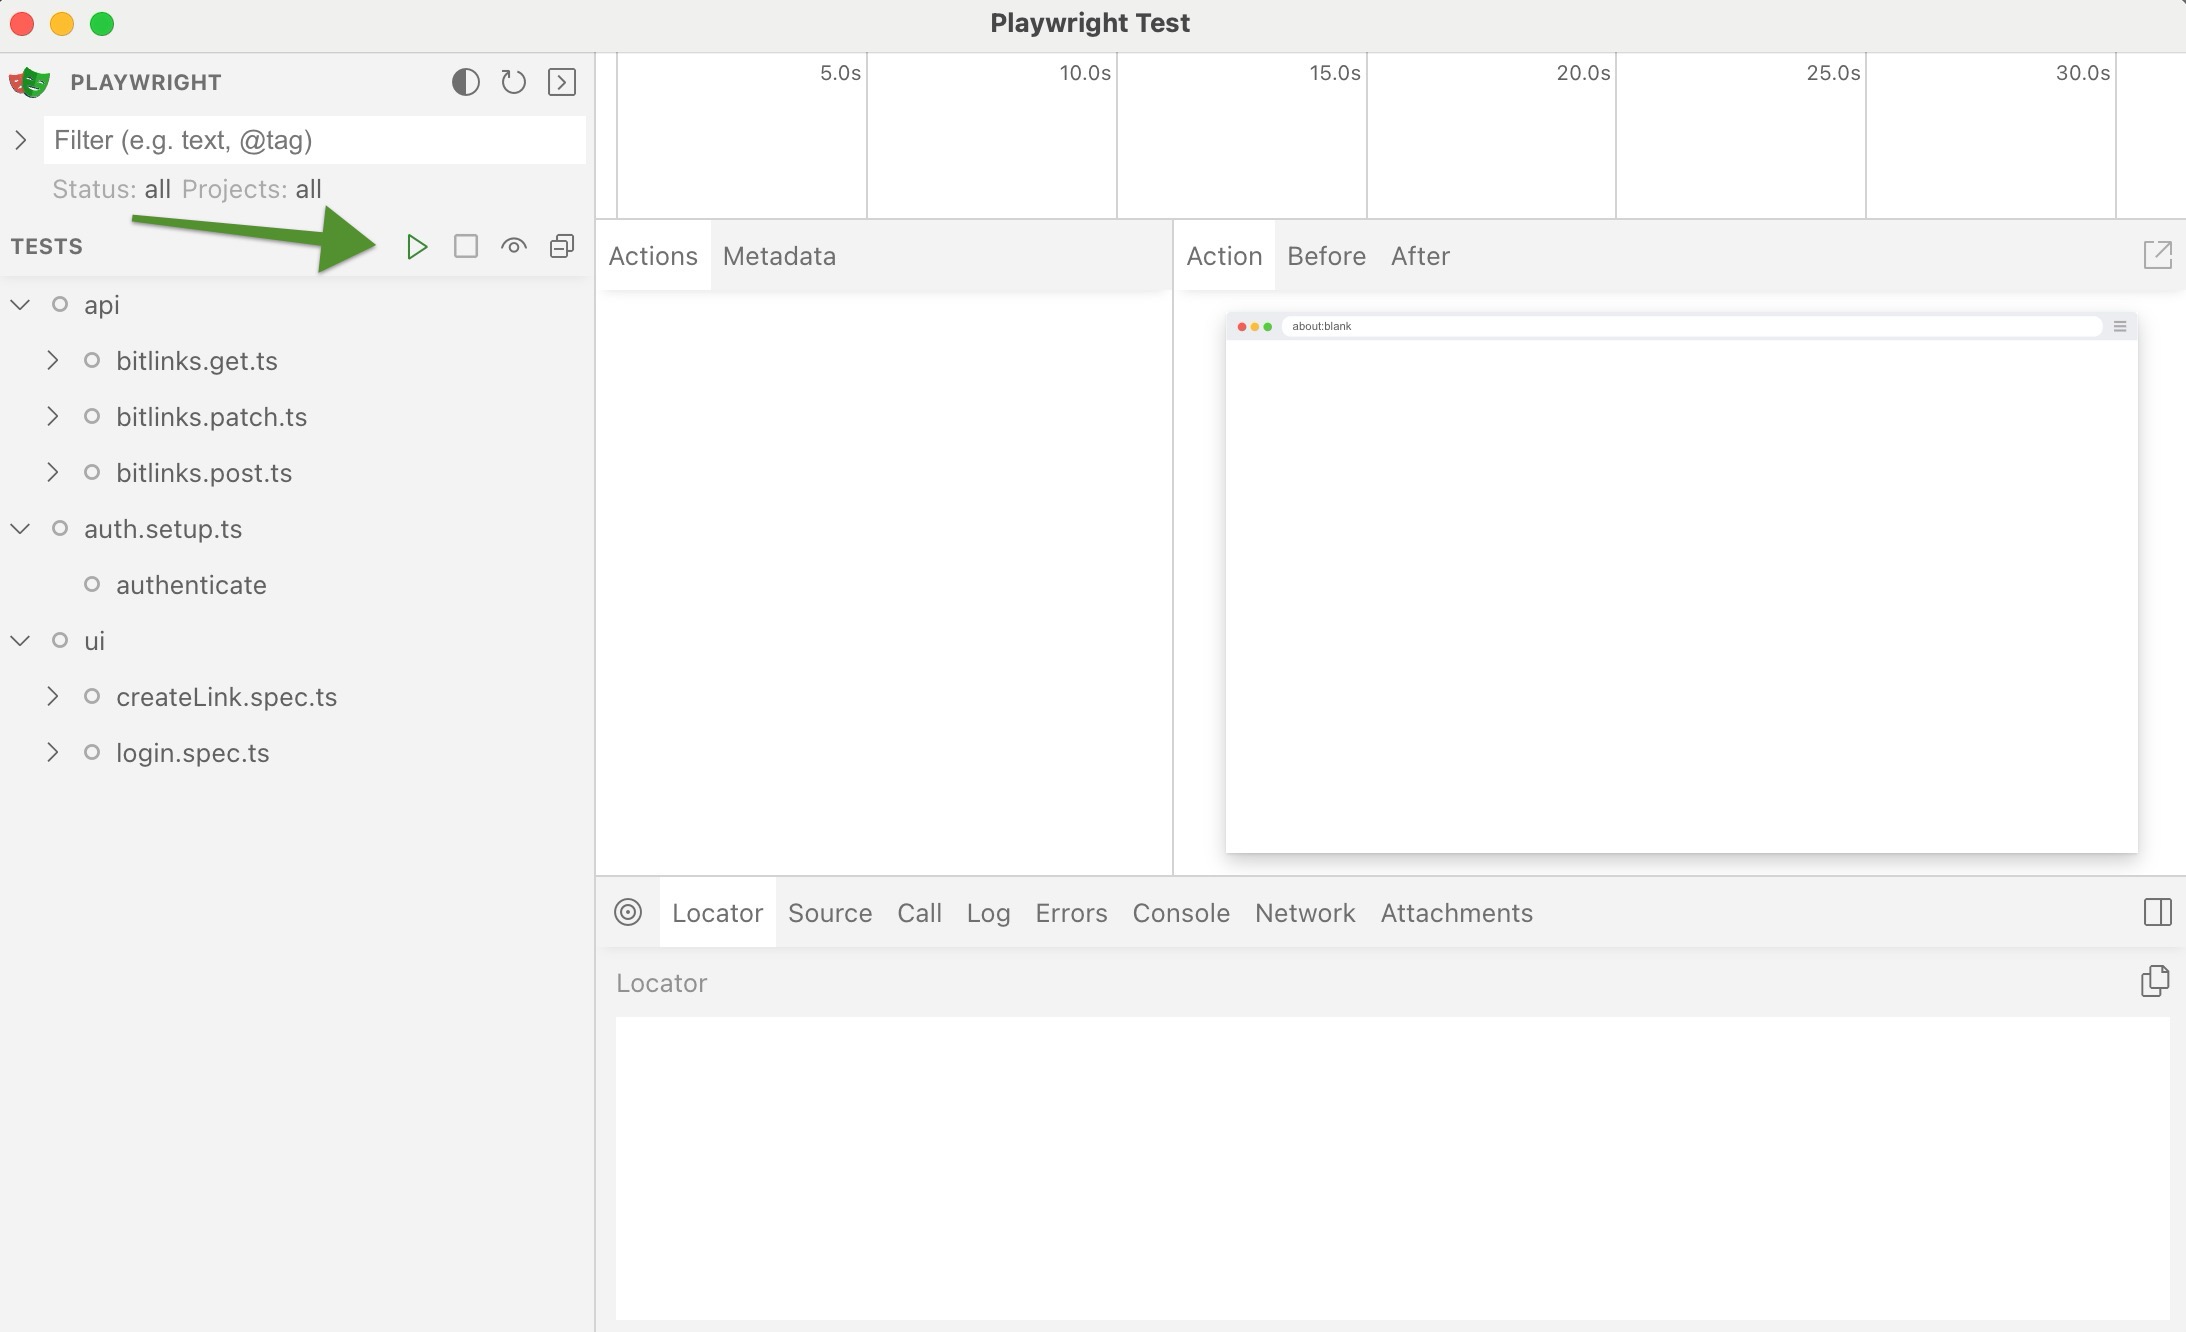Image resolution: width=2186 pixels, height=1332 pixels.
Task: Expand createLink.spec.ts tests
Action: coord(52,696)
